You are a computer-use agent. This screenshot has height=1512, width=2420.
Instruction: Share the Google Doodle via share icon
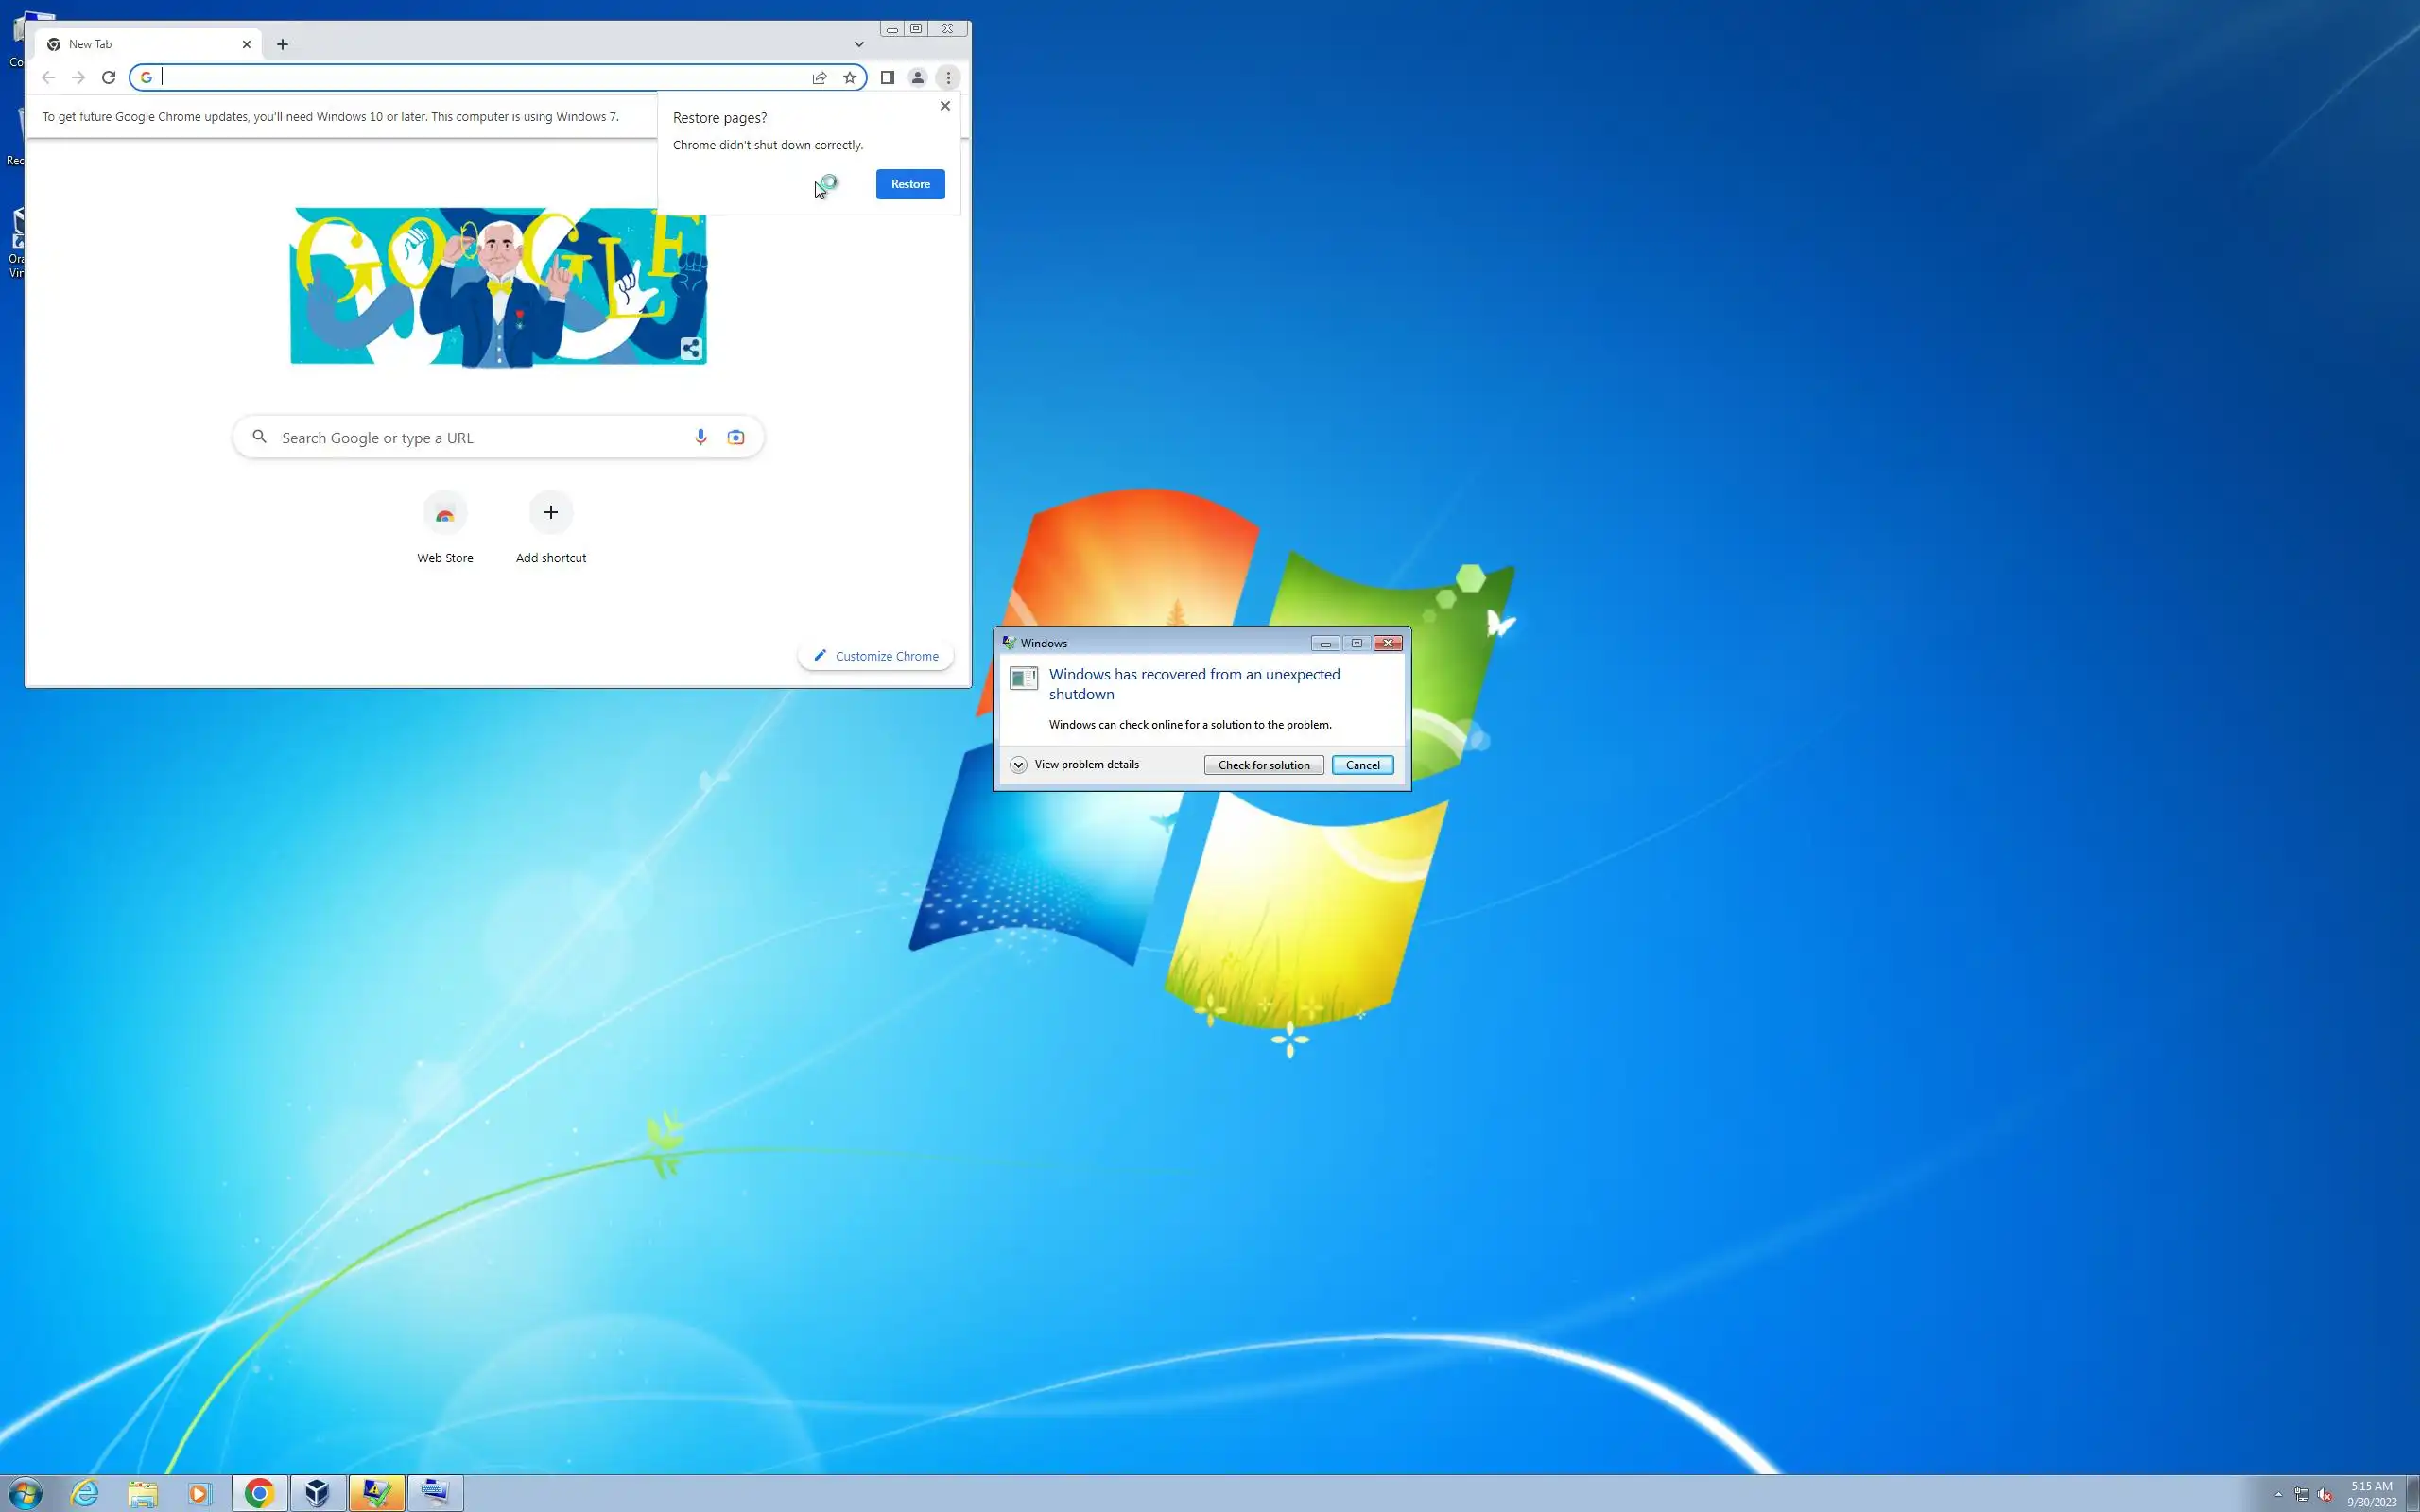(x=691, y=349)
